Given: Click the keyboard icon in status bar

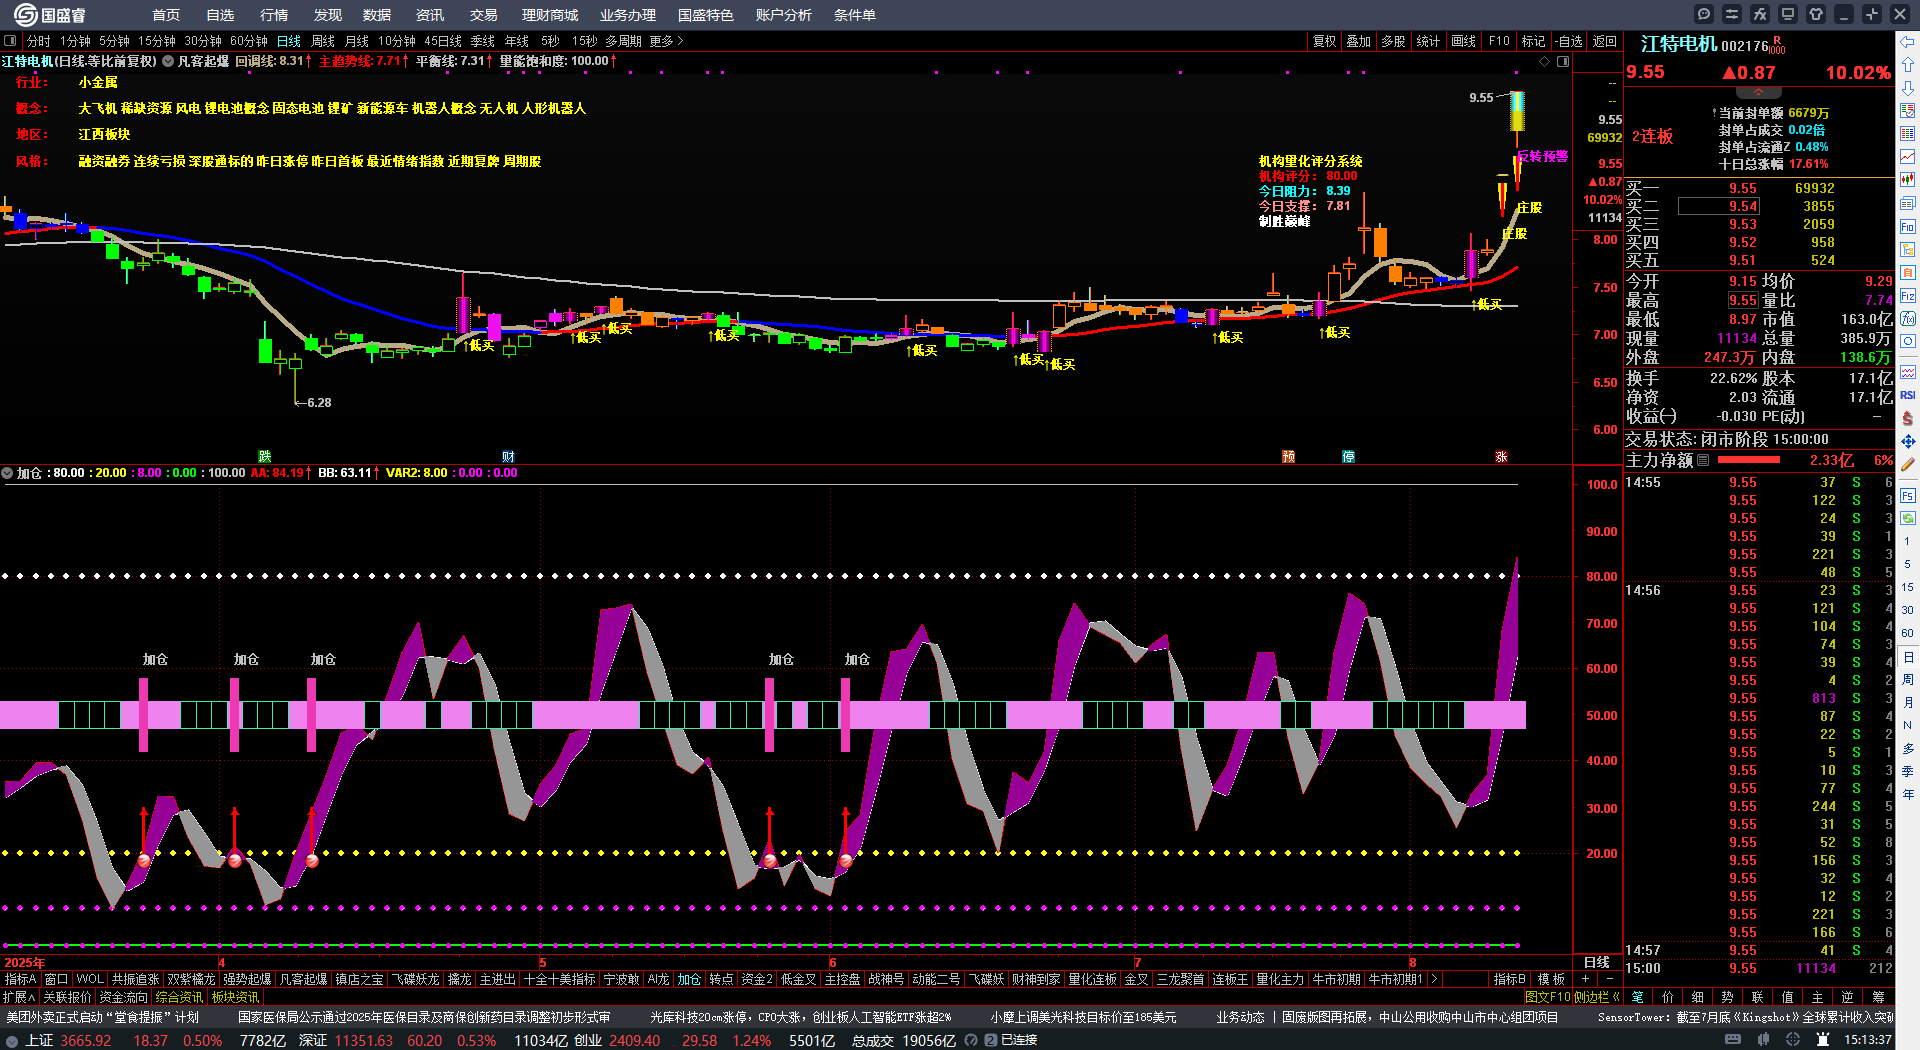Looking at the screenshot, I should [x=1733, y=1040].
